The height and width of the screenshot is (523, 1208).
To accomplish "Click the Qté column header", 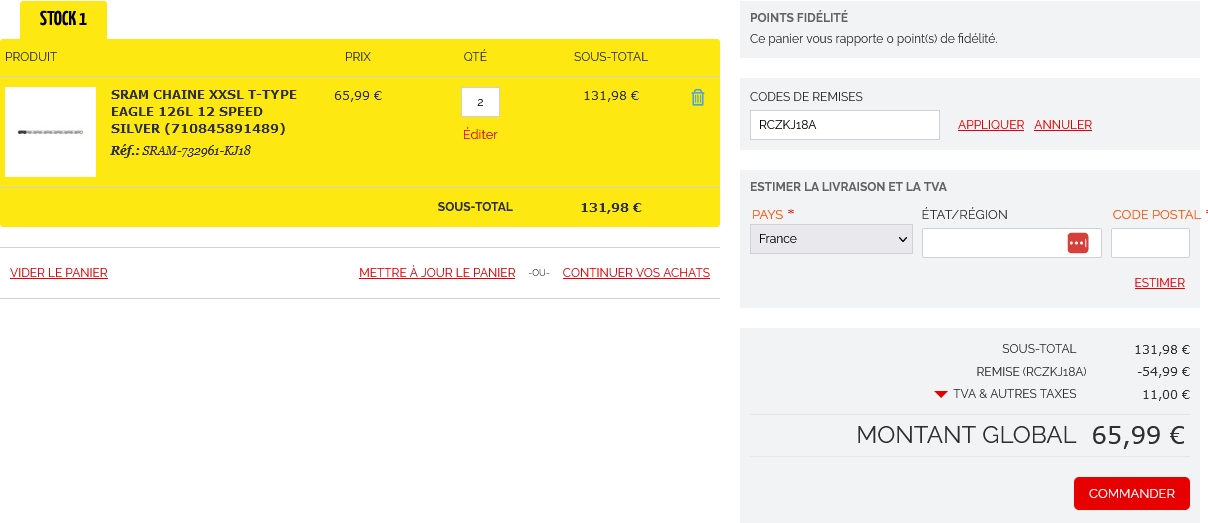I will 475,57.
